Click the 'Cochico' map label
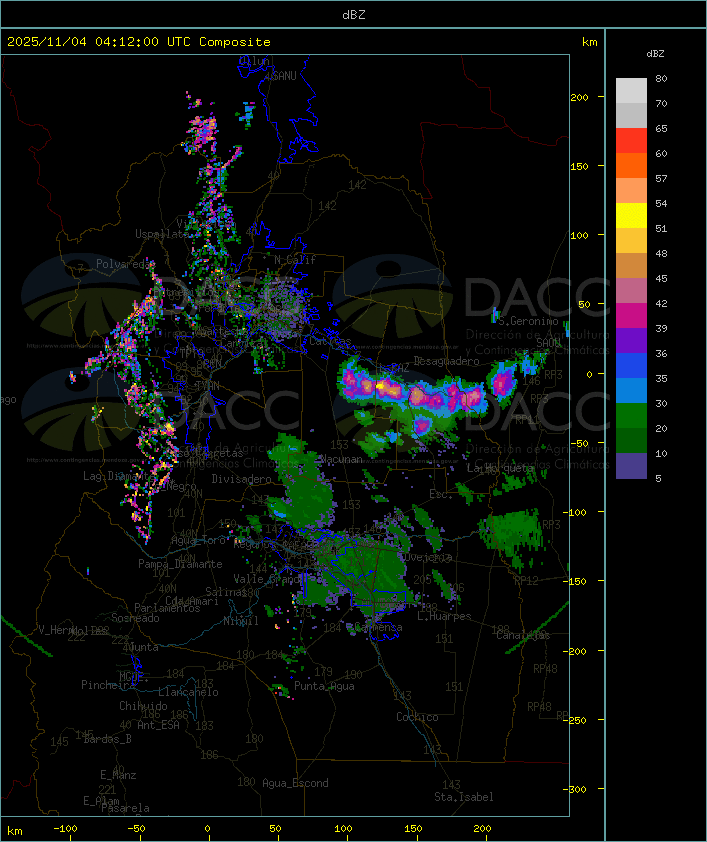Image resolution: width=707 pixels, height=842 pixels. (417, 717)
